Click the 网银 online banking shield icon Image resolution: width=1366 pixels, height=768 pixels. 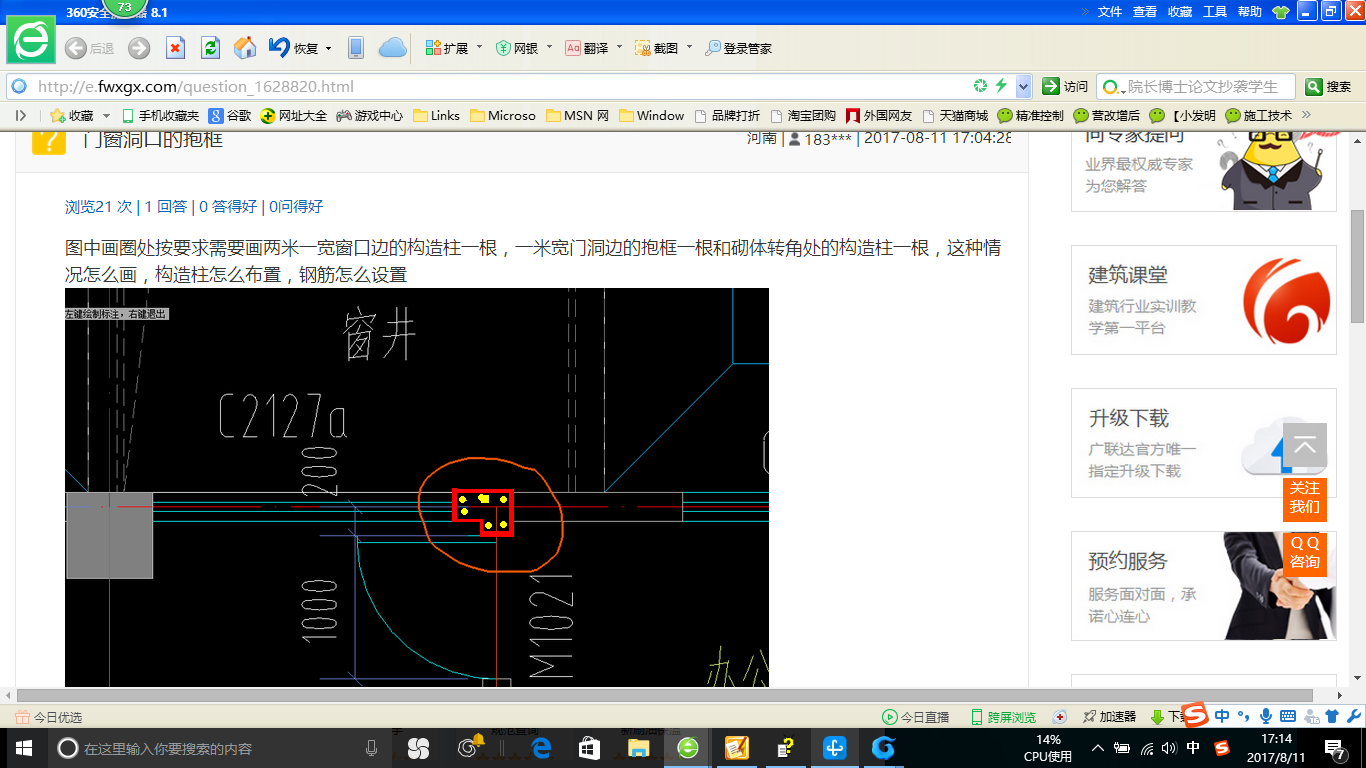coord(504,48)
